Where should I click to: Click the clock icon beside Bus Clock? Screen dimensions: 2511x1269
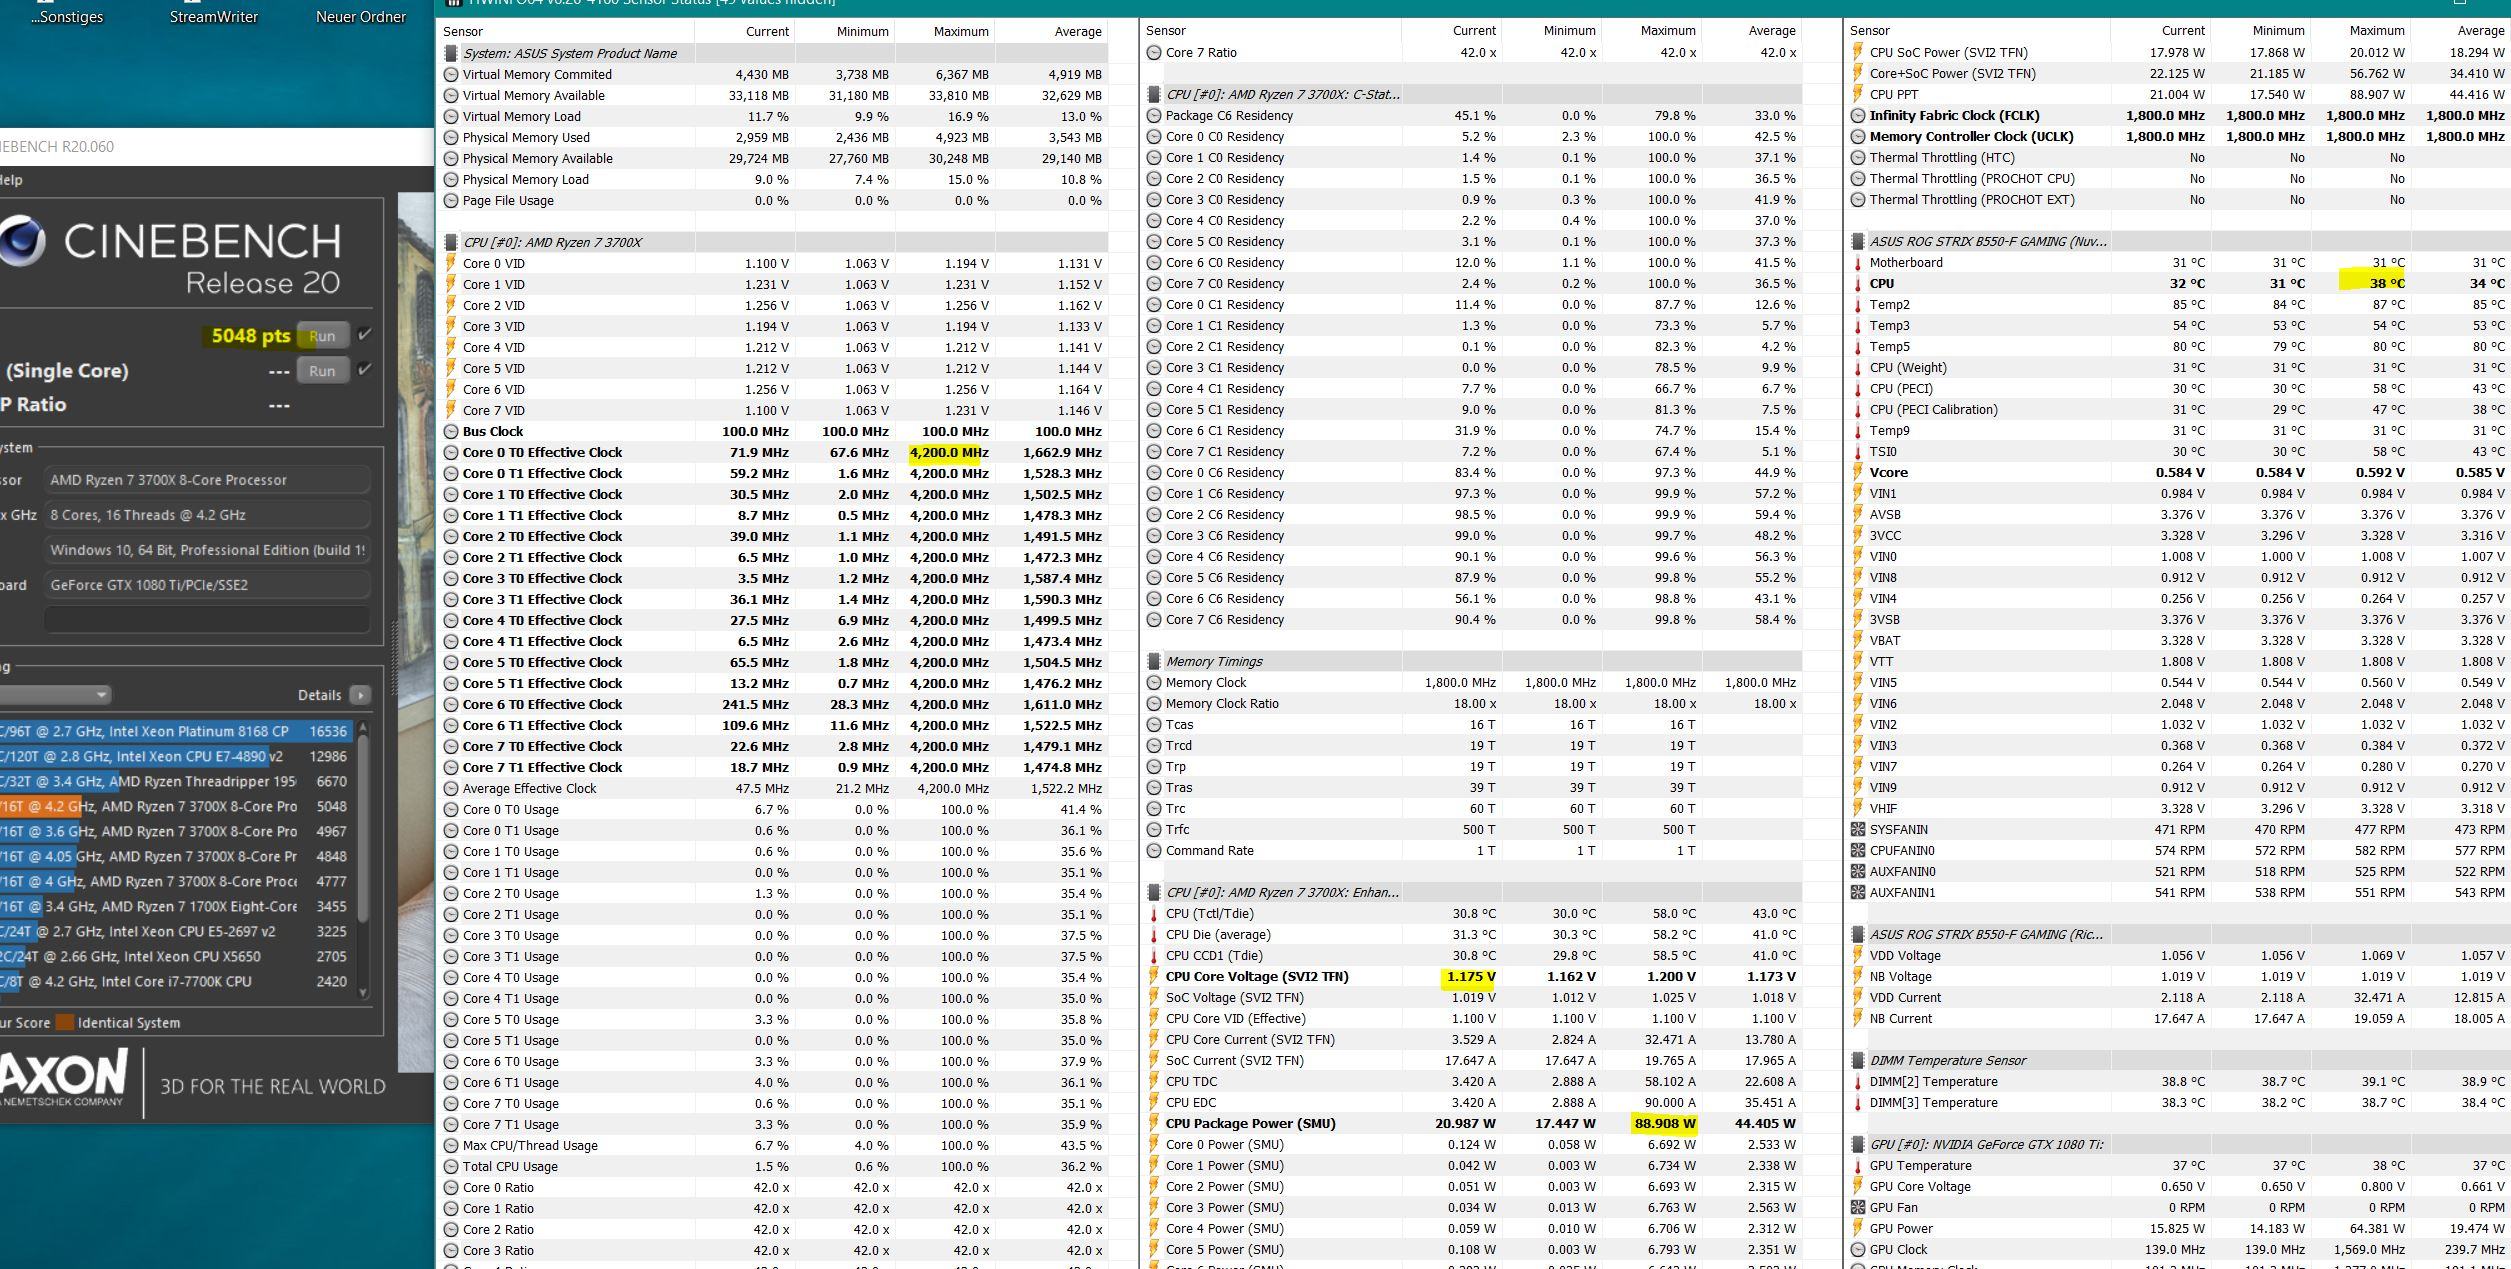(451, 431)
